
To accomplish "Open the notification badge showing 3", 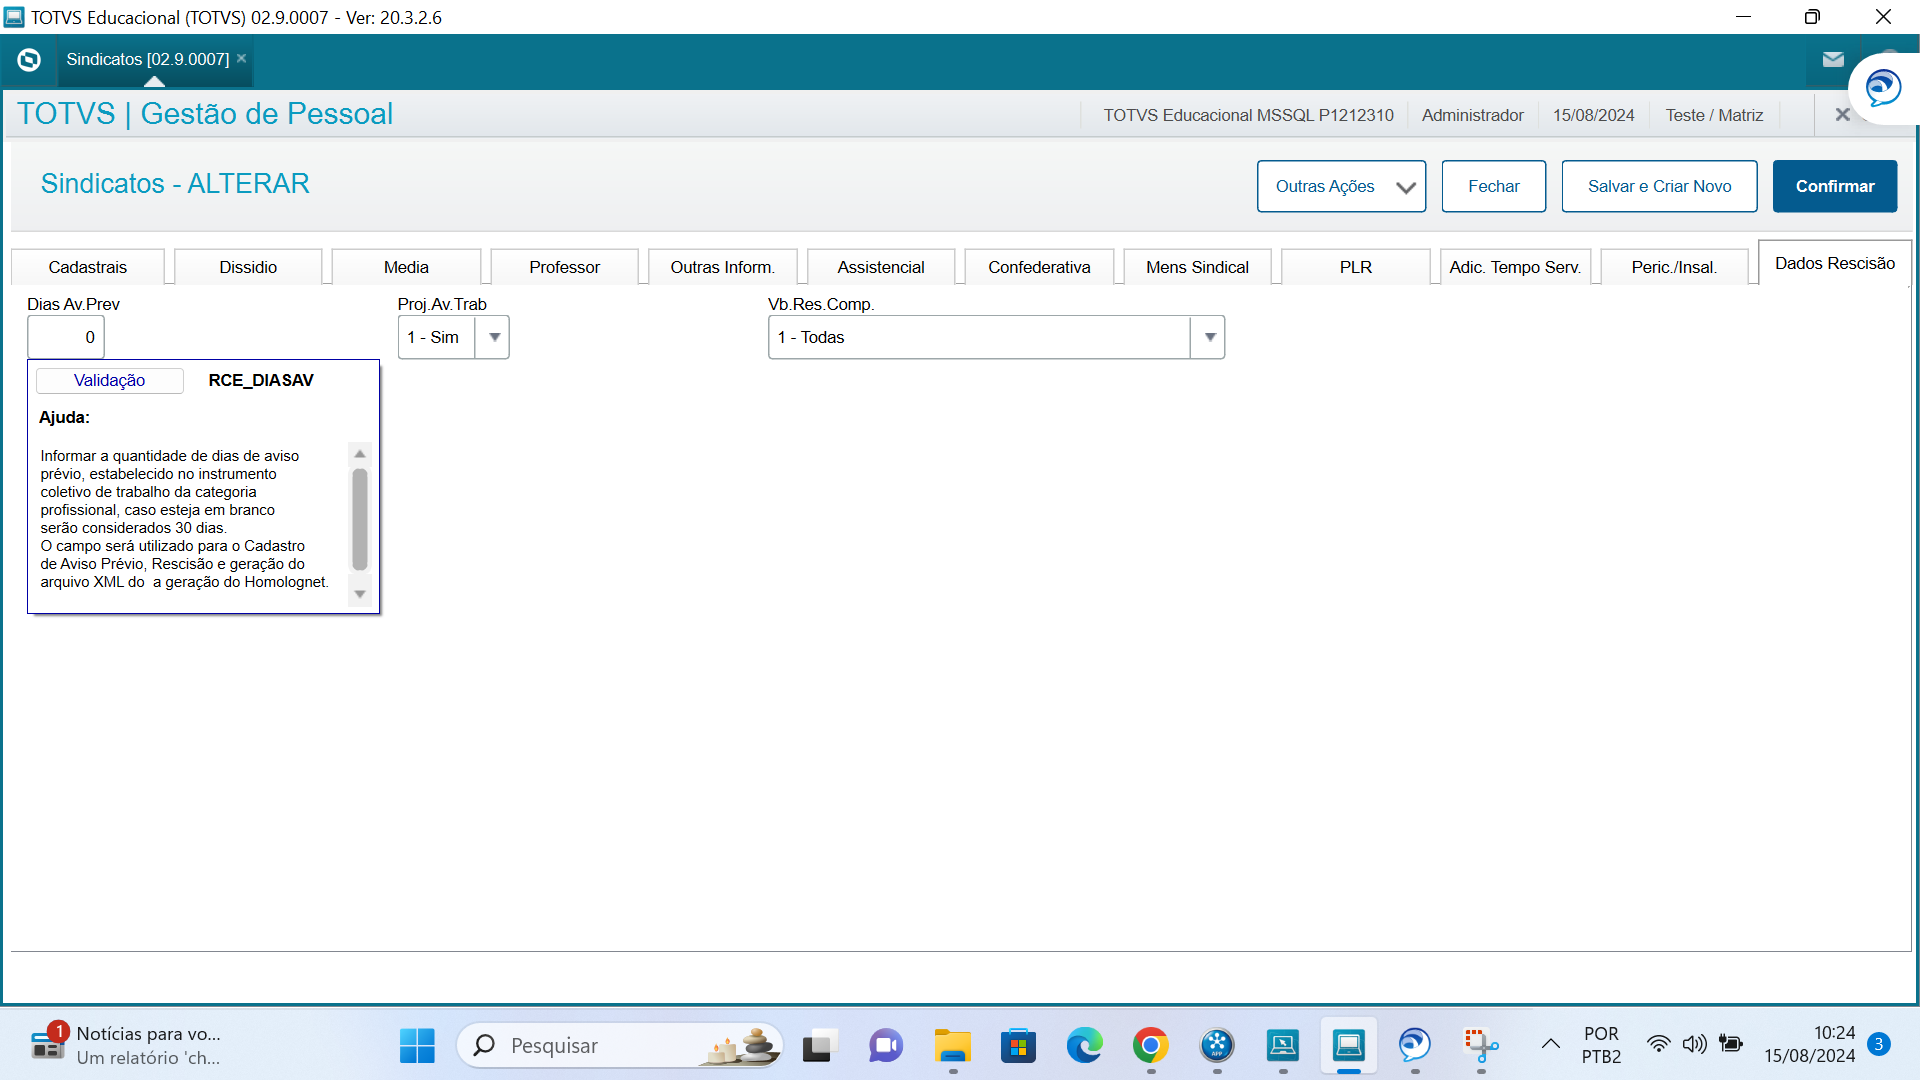I will pyautogui.click(x=1879, y=1044).
